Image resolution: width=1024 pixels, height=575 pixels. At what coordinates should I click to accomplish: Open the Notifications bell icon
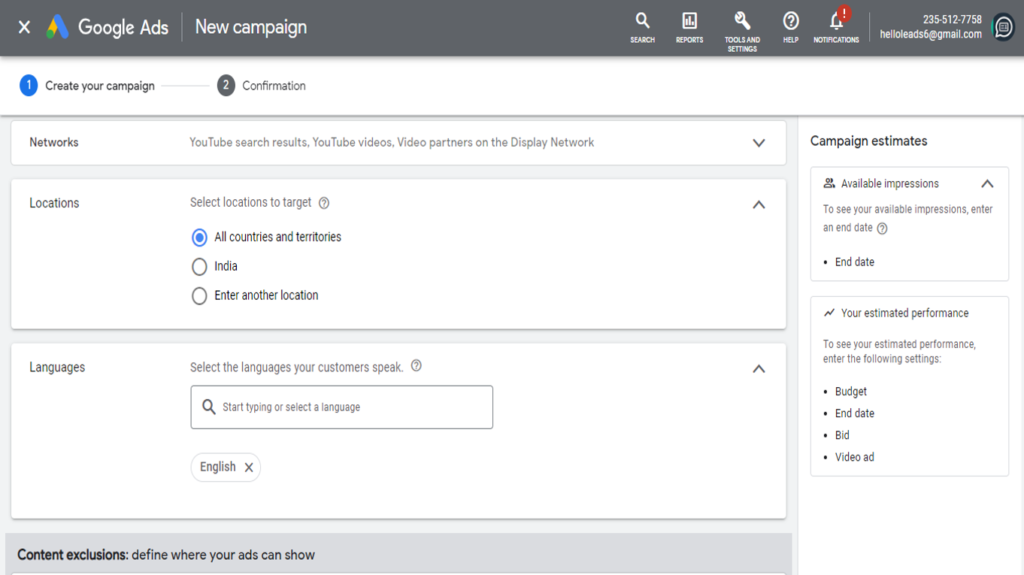click(836, 21)
